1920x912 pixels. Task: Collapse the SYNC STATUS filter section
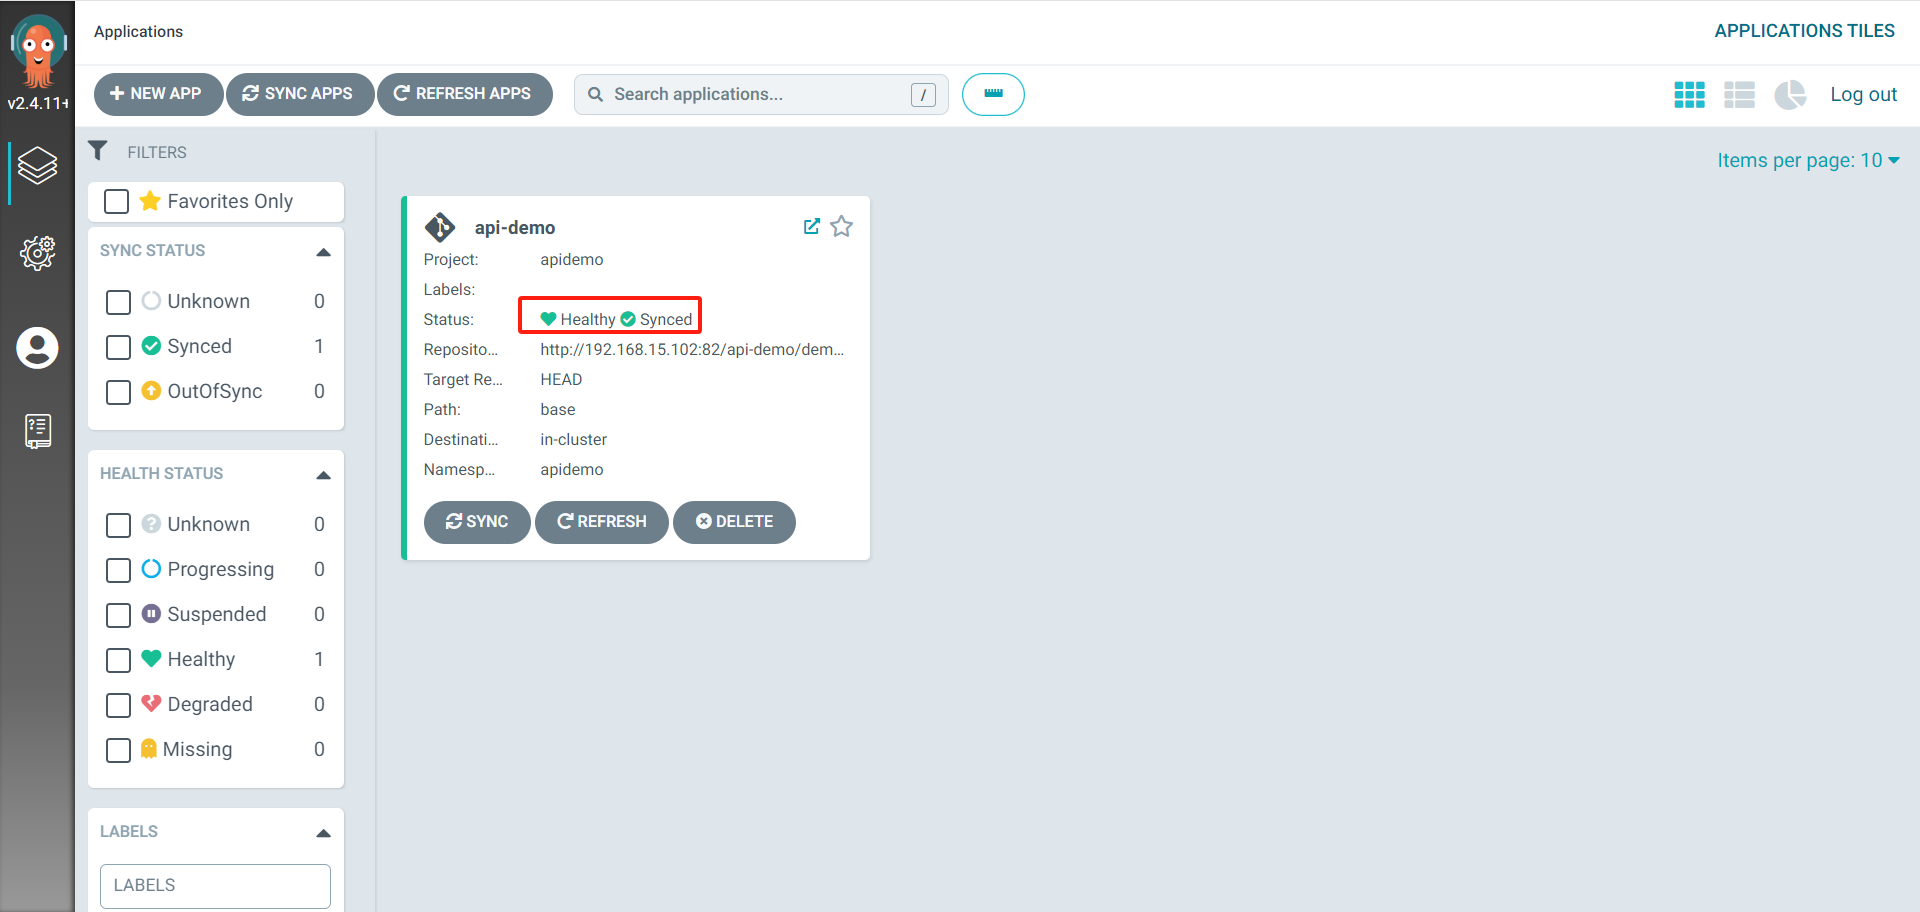[323, 252]
